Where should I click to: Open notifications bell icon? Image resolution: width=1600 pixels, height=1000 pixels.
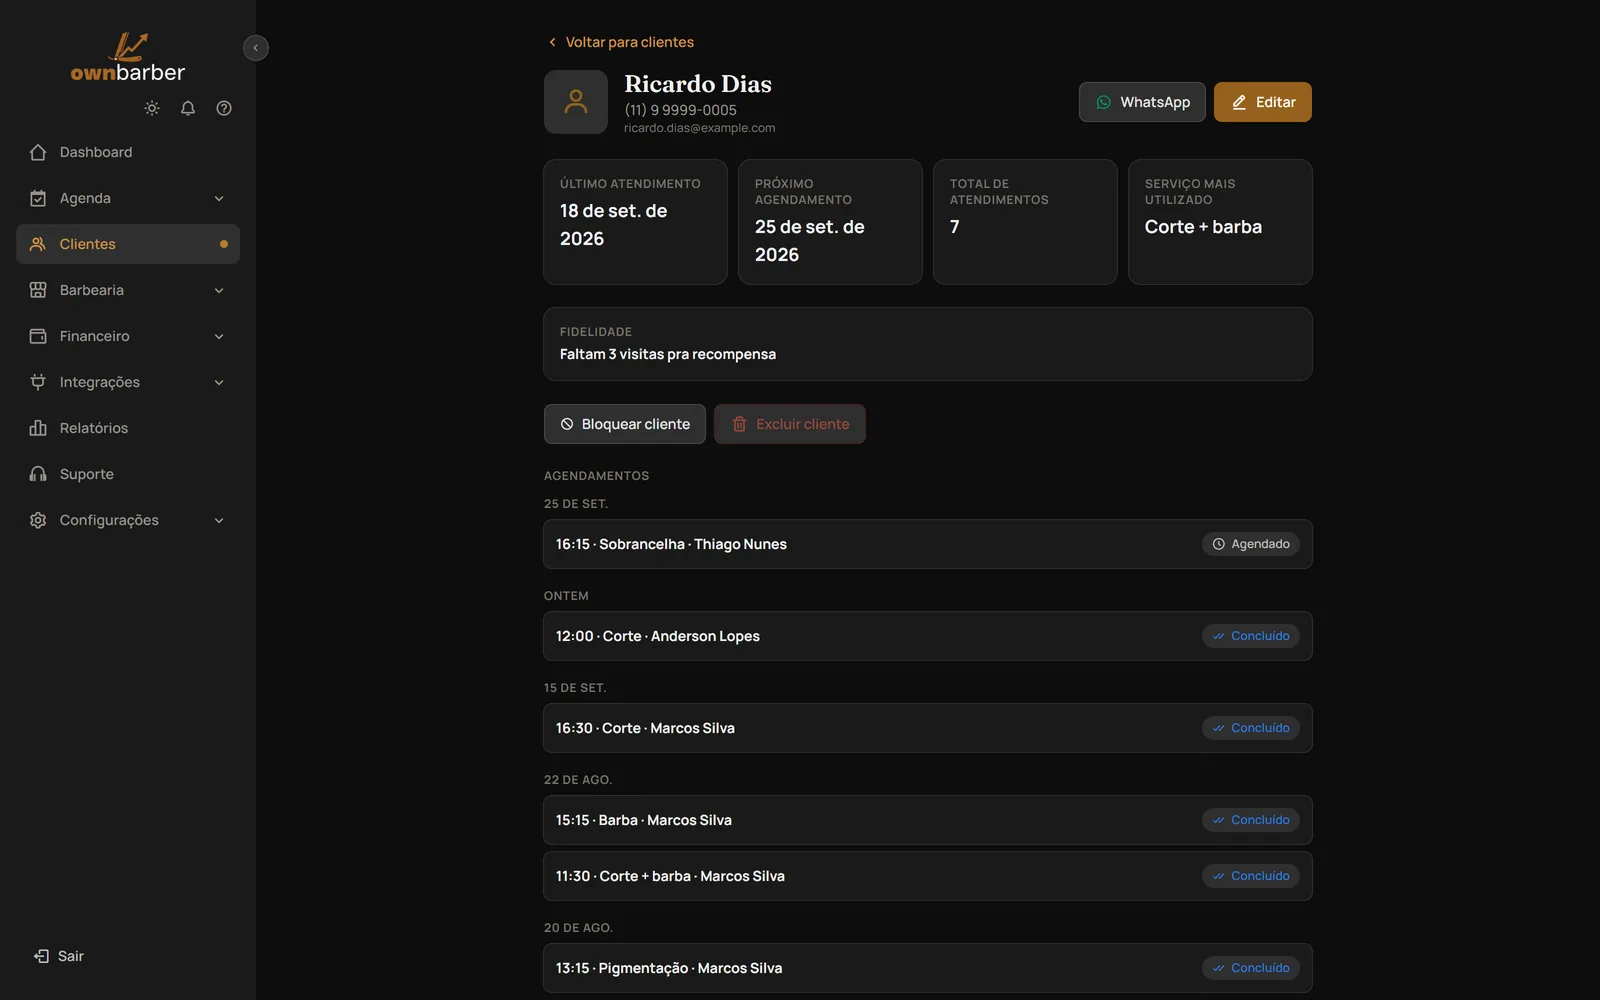tap(188, 108)
